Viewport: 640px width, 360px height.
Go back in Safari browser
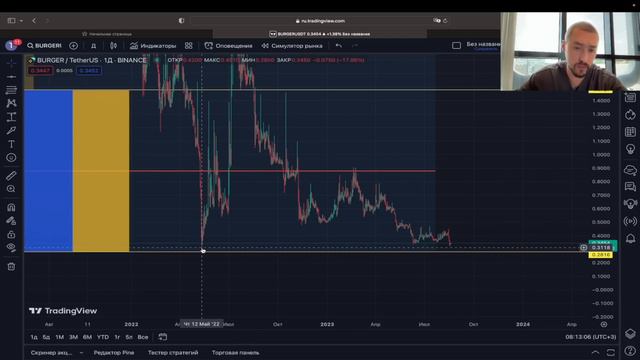(34, 20)
